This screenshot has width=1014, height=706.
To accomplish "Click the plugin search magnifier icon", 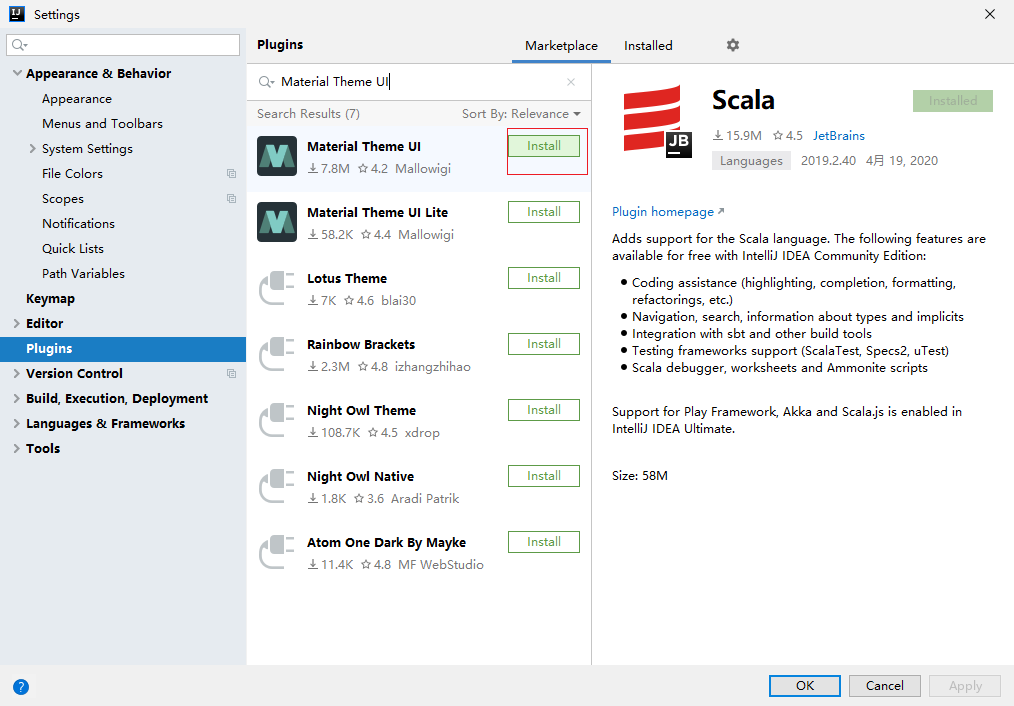I will 266,82.
